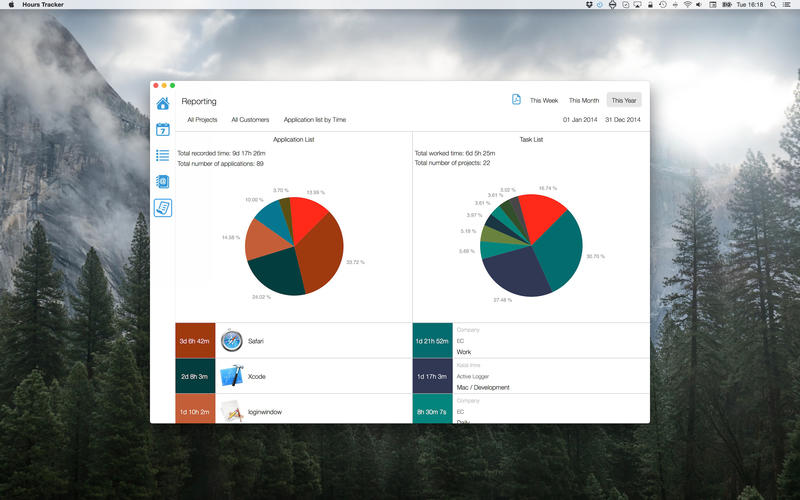Open the address book icon in sidebar
Image resolution: width=800 pixels, height=500 pixels.
[x=163, y=182]
